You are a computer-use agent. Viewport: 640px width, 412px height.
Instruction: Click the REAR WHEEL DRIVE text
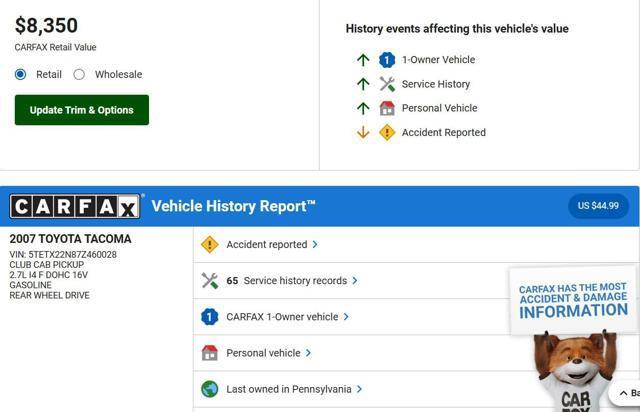pyautogui.click(x=49, y=295)
